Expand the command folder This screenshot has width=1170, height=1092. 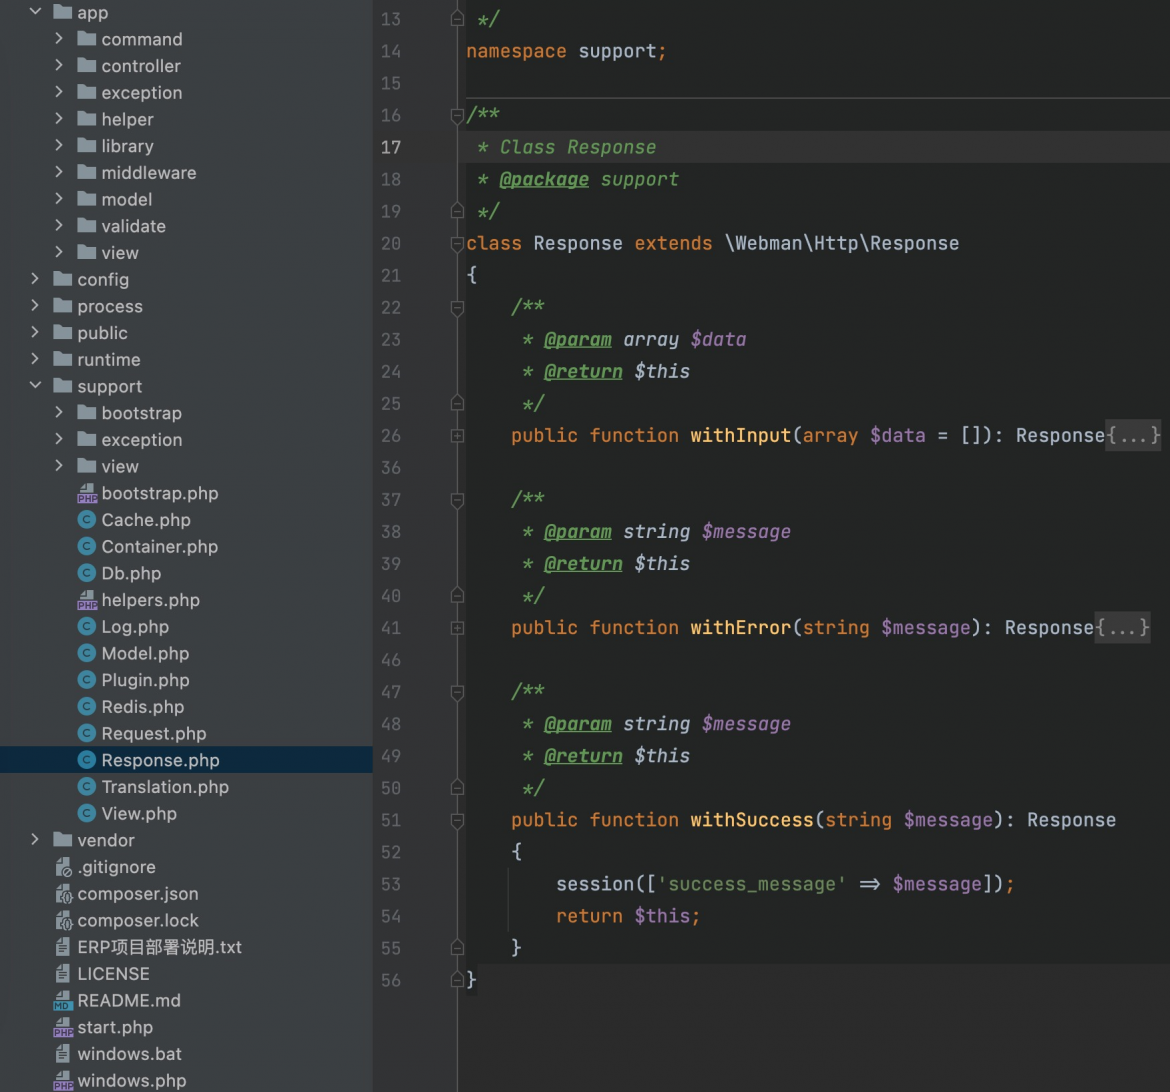[x=59, y=38]
